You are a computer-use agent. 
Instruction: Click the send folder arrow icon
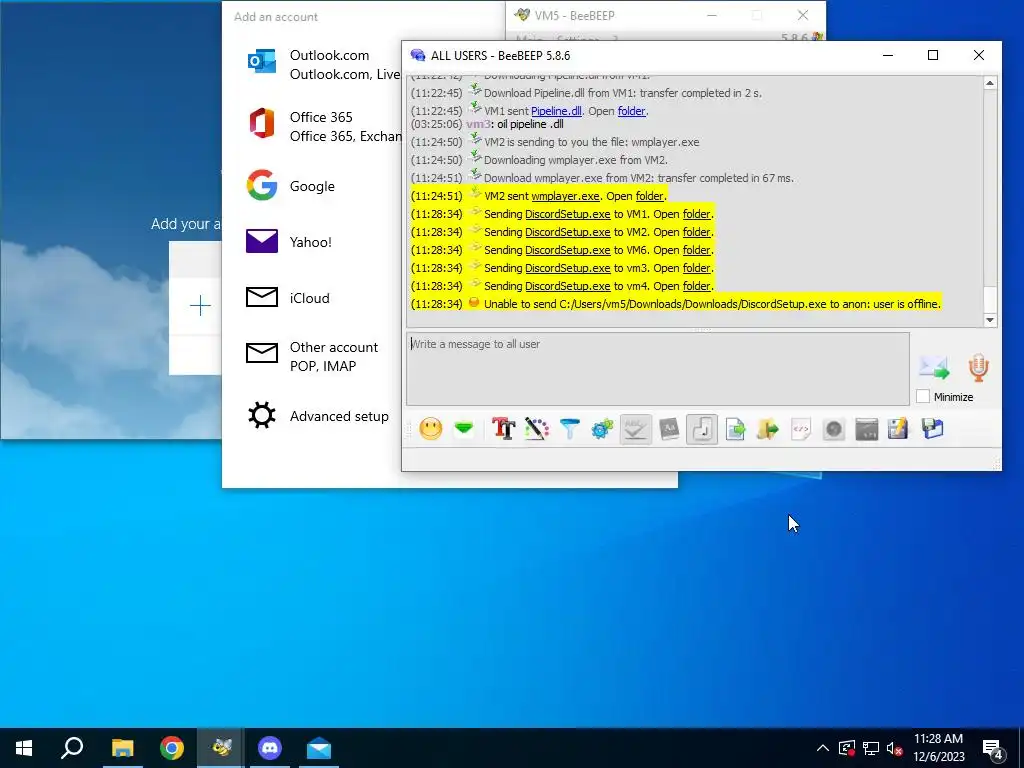[768, 429]
